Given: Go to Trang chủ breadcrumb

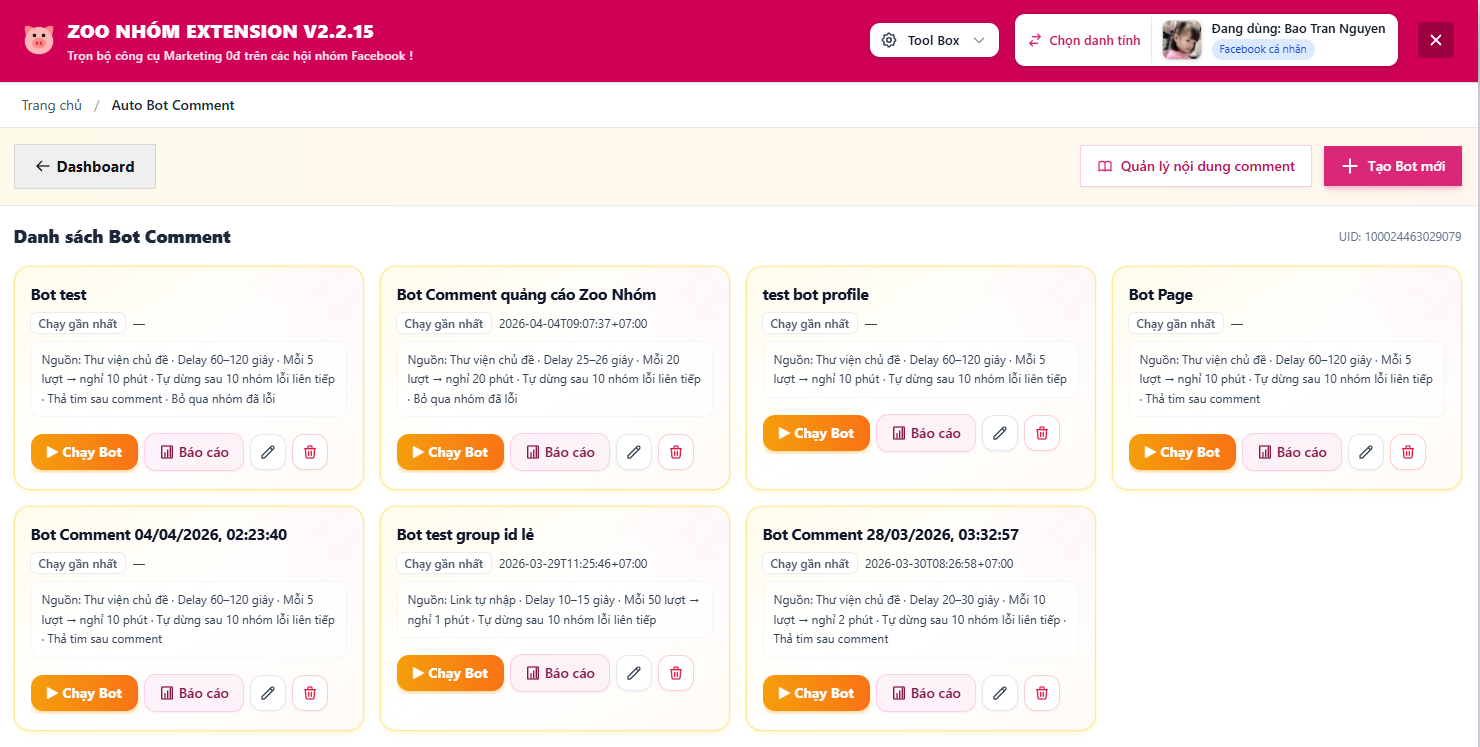Looking at the screenshot, I should point(52,105).
